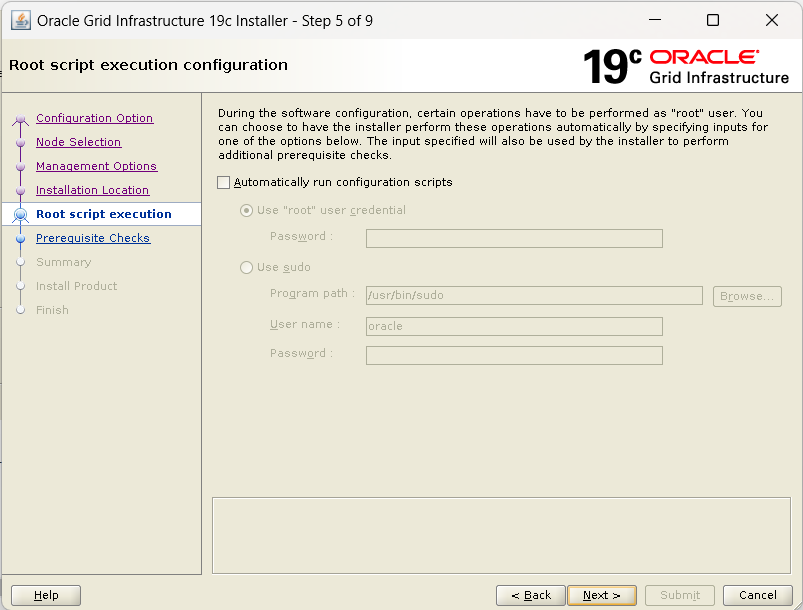Enable Automatically run configuration scripts checkbox
Screen dimensions: 803x610
[223, 182]
